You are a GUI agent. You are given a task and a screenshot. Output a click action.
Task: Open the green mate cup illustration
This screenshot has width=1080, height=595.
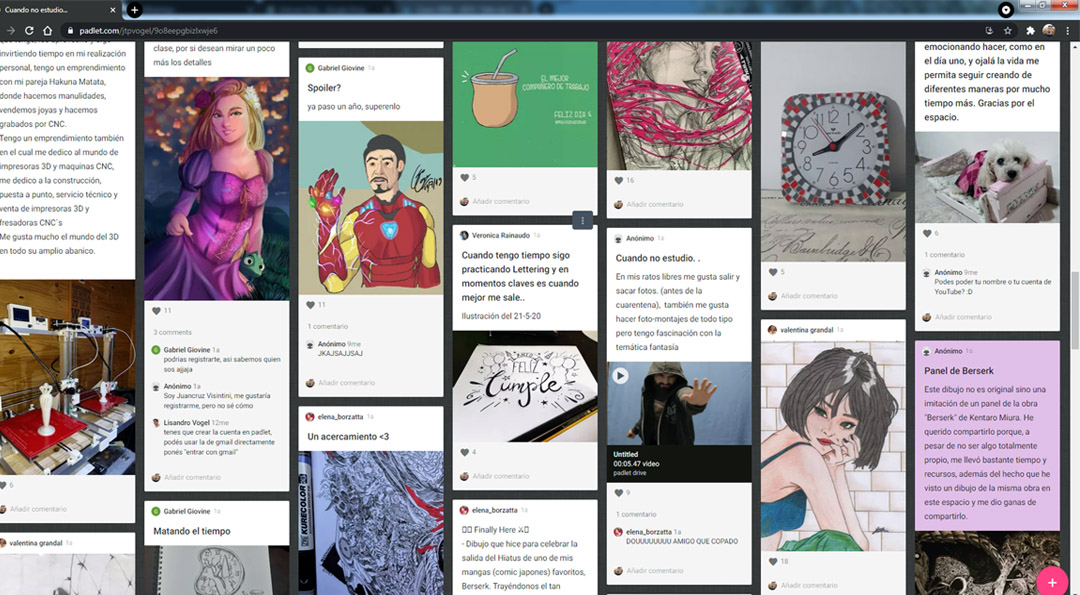(525, 104)
